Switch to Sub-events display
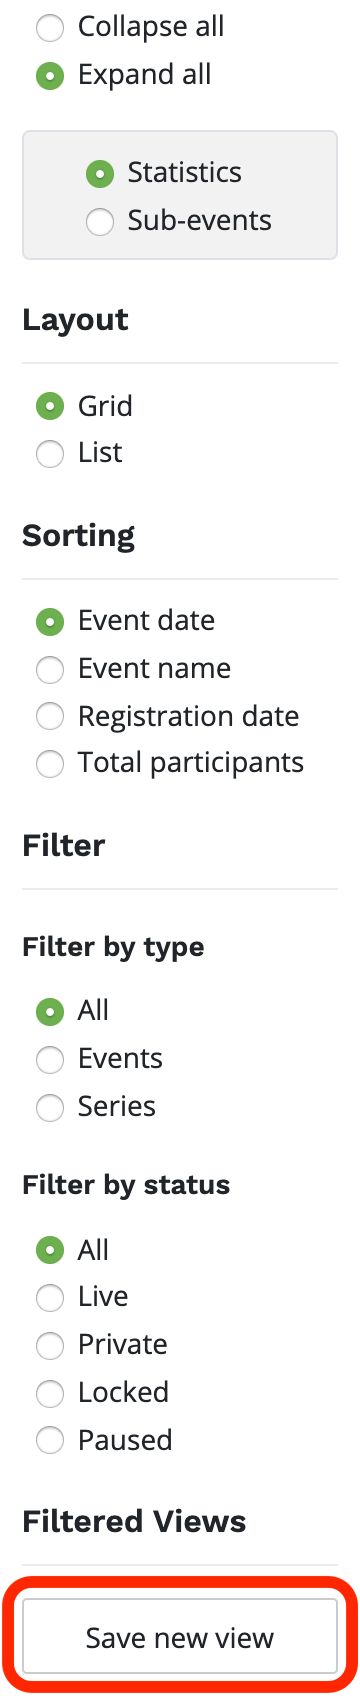Image resolution: width=360 pixels, height=1698 pixels. tap(100, 221)
